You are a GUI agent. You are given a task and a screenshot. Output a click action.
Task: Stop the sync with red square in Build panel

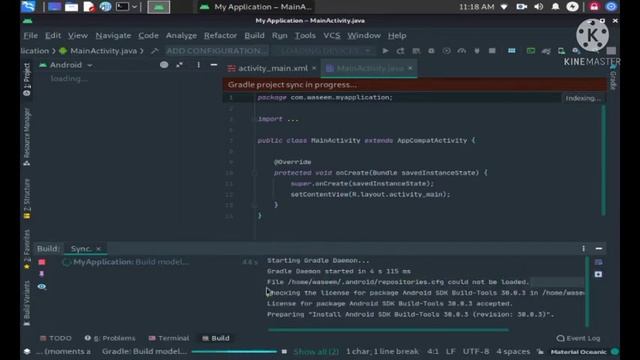pos(42,262)
